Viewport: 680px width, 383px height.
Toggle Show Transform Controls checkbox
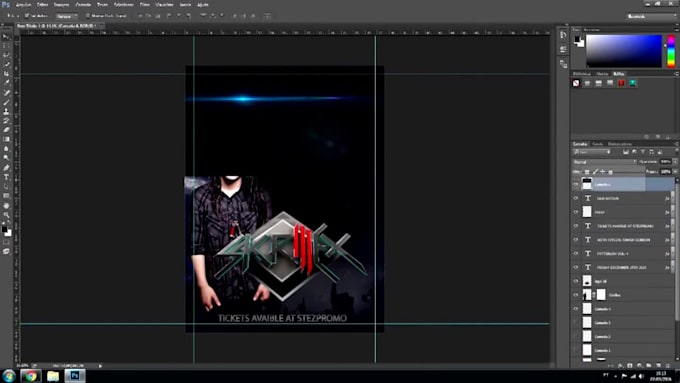88,16
